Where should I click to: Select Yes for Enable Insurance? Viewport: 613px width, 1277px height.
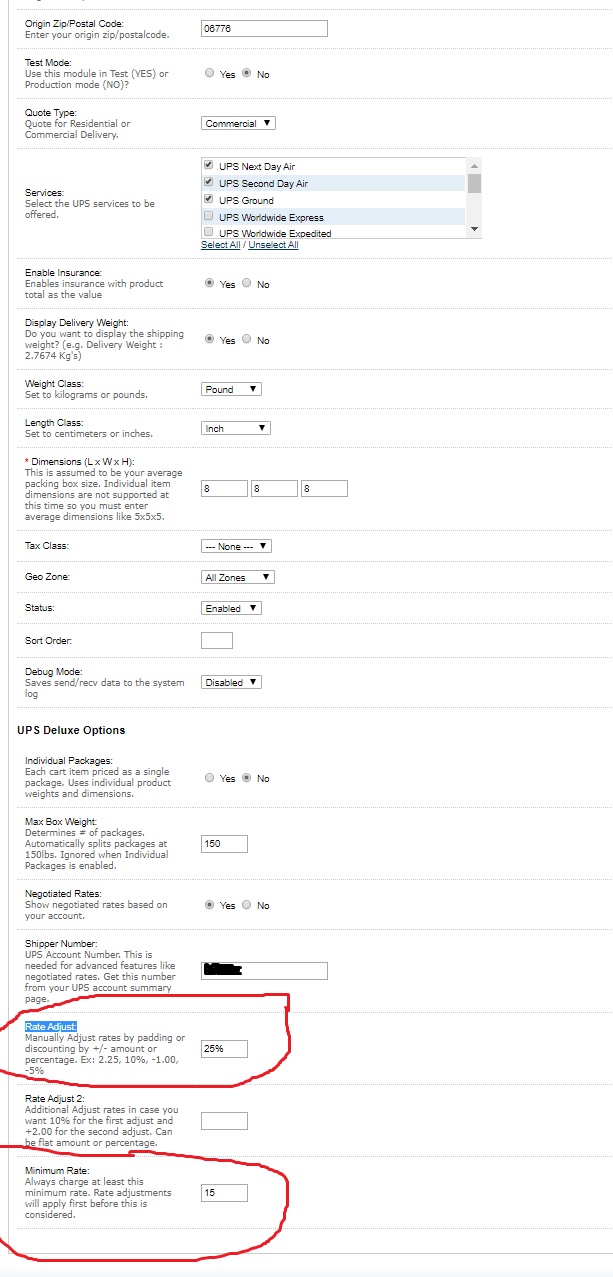pos(209,283)
